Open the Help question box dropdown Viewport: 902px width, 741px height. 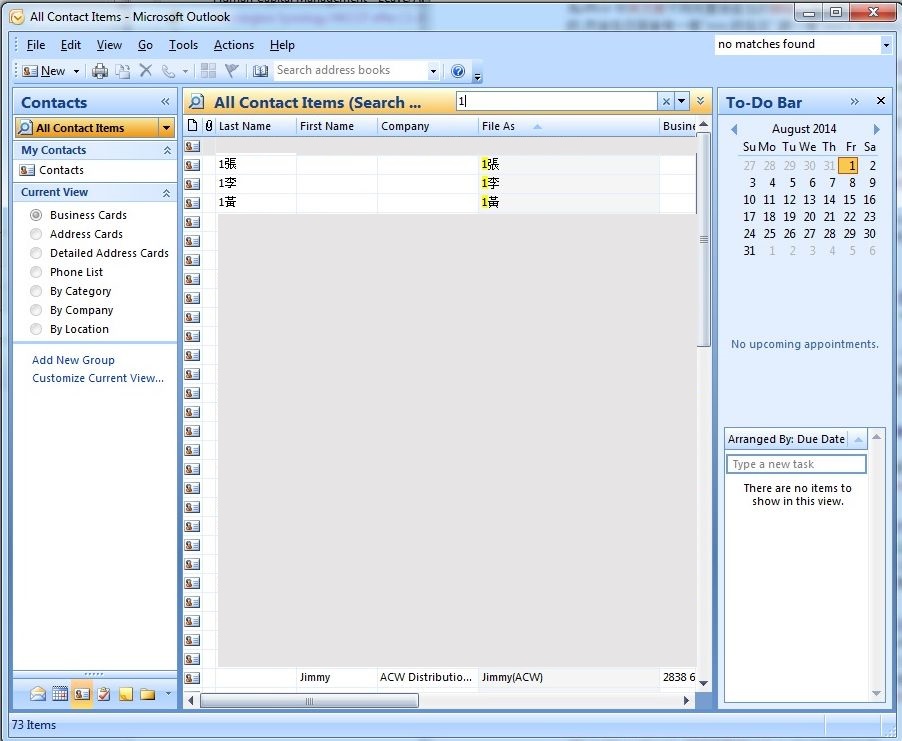886,44
